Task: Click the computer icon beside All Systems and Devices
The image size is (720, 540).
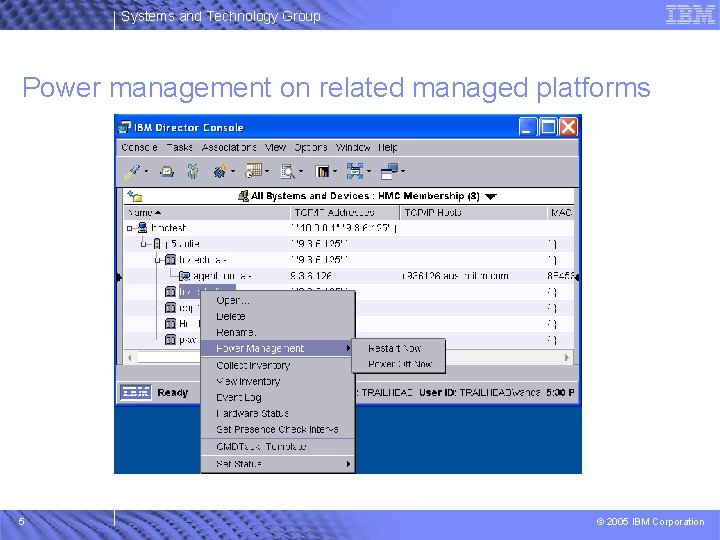Action: (243, 196)
